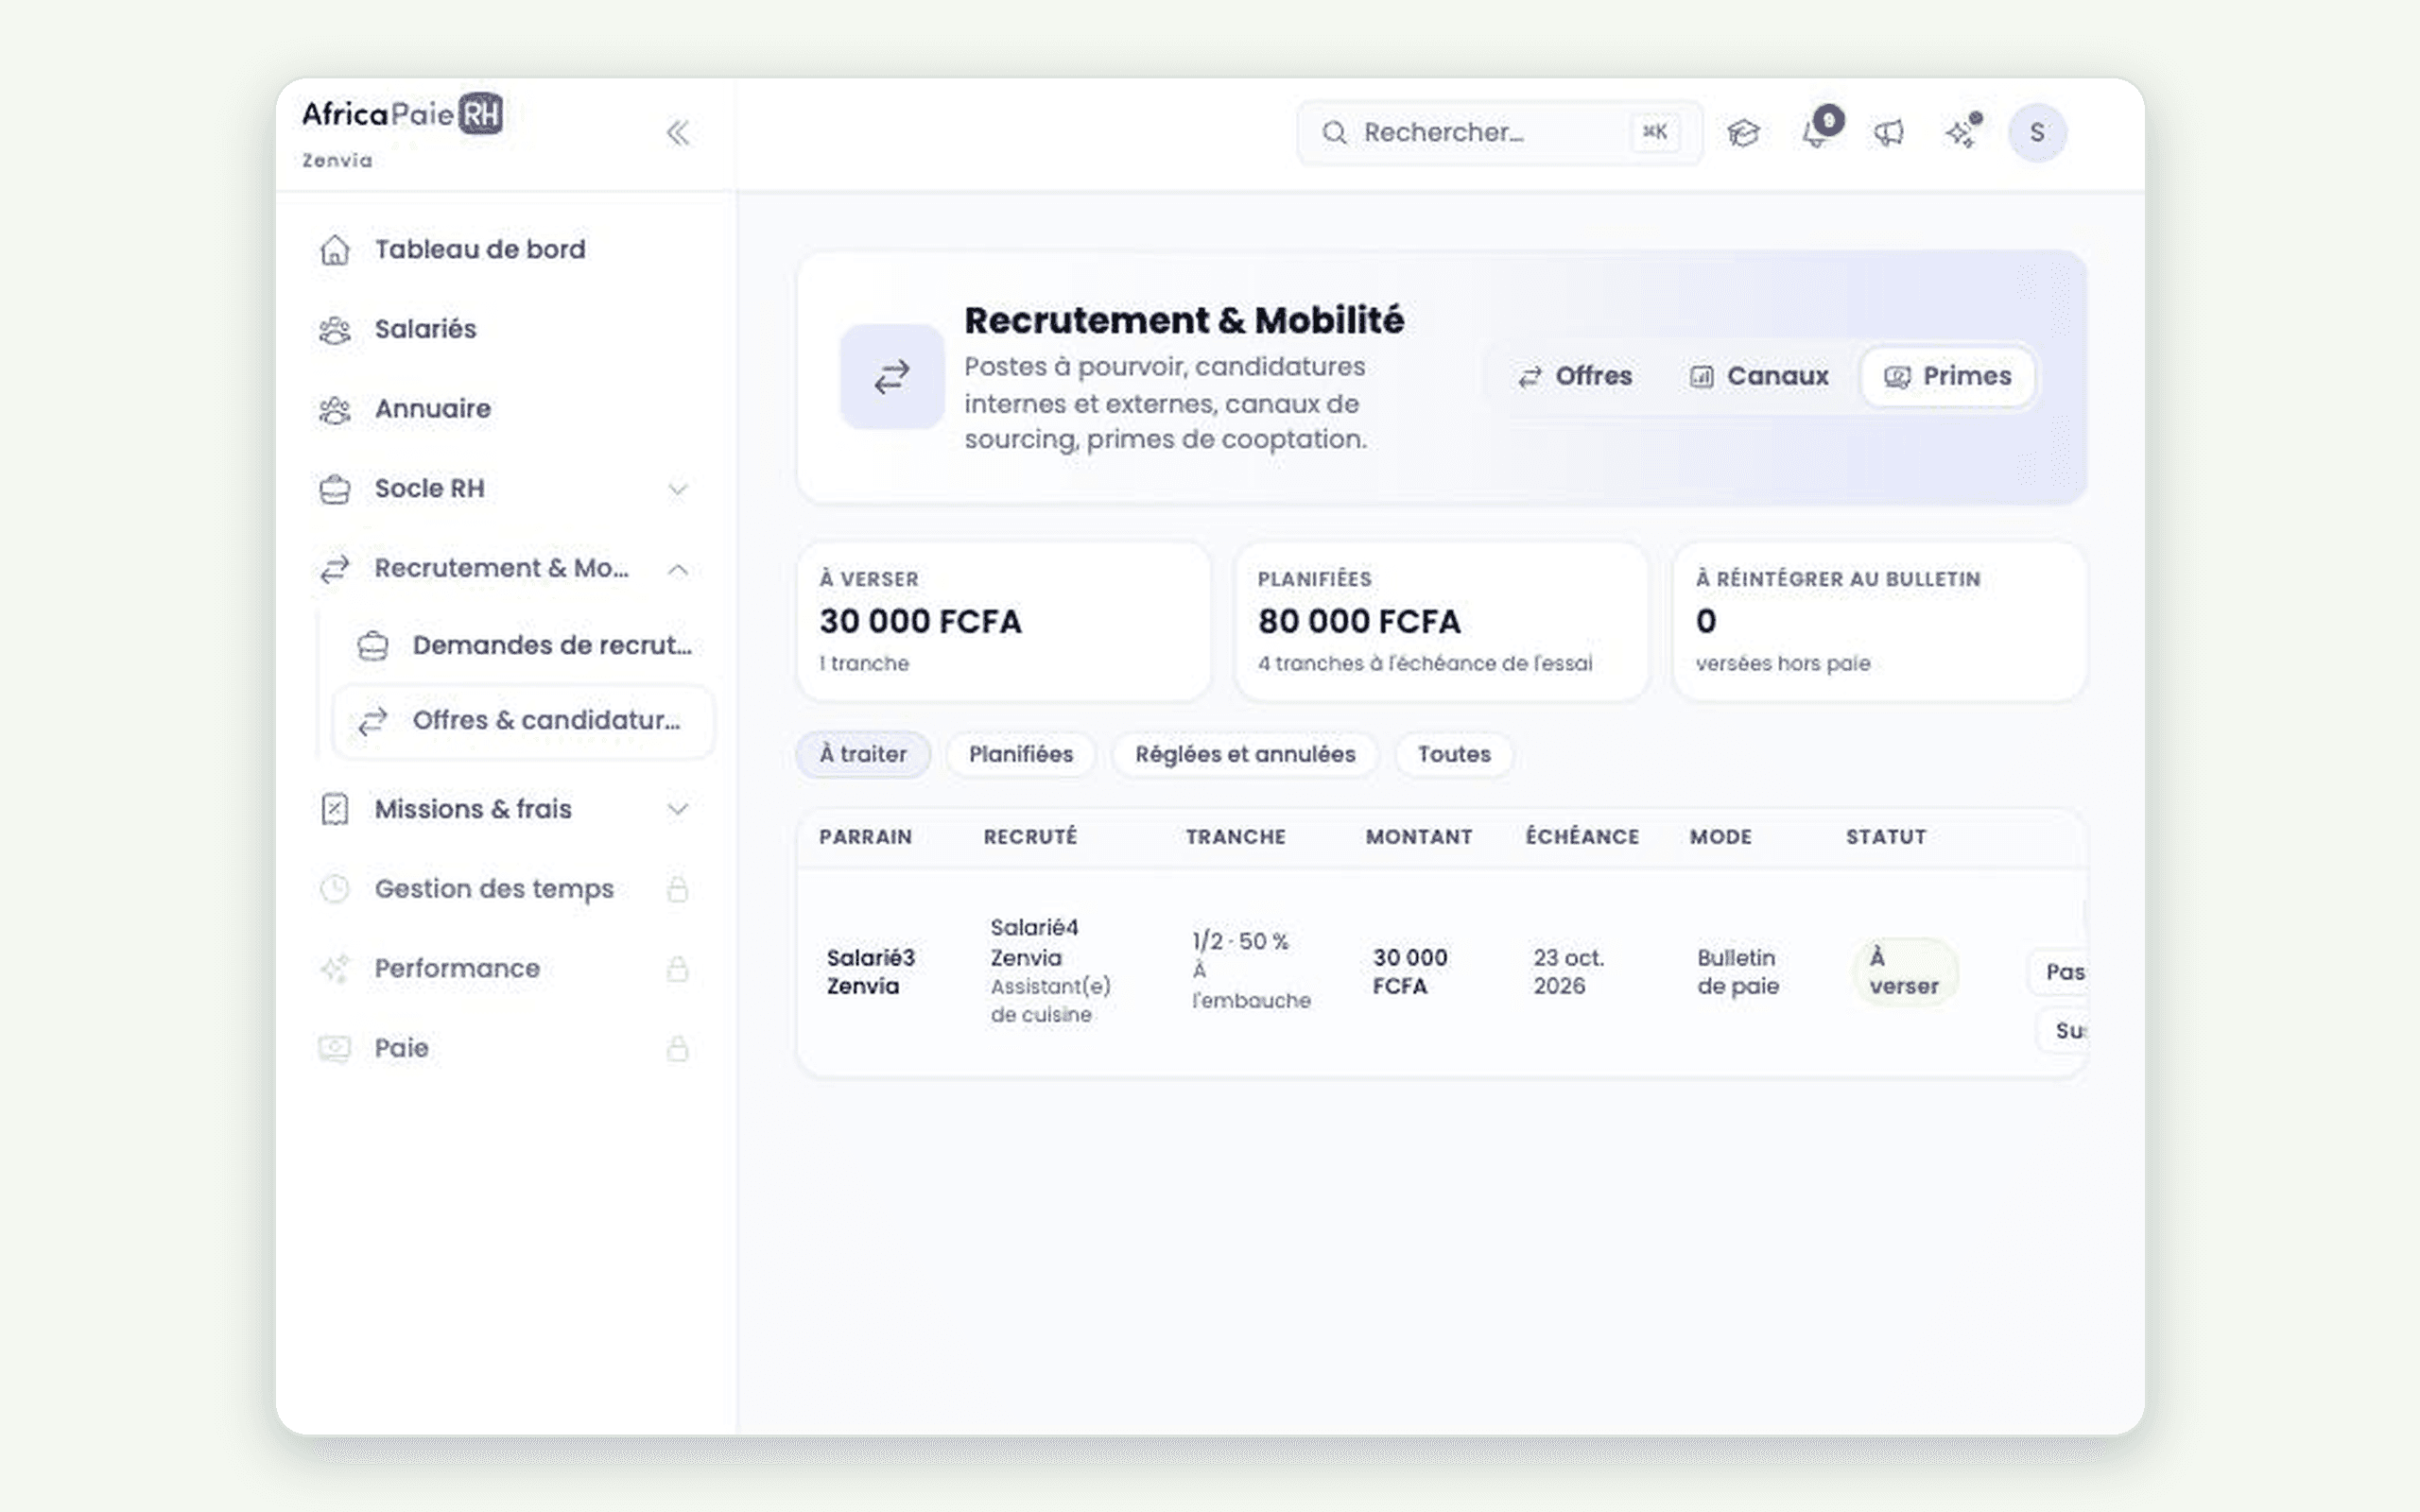Click the À réintégrer au bulletin card
The width and height of the screenshot is (2420, 1512).
1879,621
